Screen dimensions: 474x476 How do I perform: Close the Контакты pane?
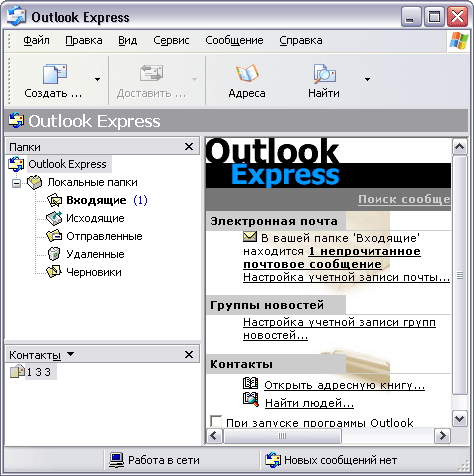pyautogui.click(x=189, y=354)
